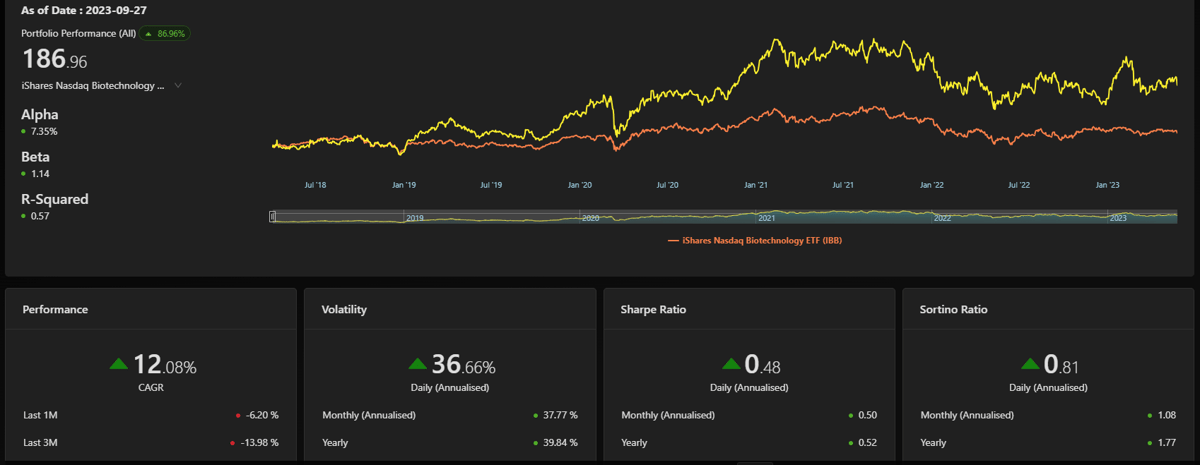The height and width of the screenshot is (465, 1200).
Task: Click the 2022 marker in range navigator
Action: 942,218
